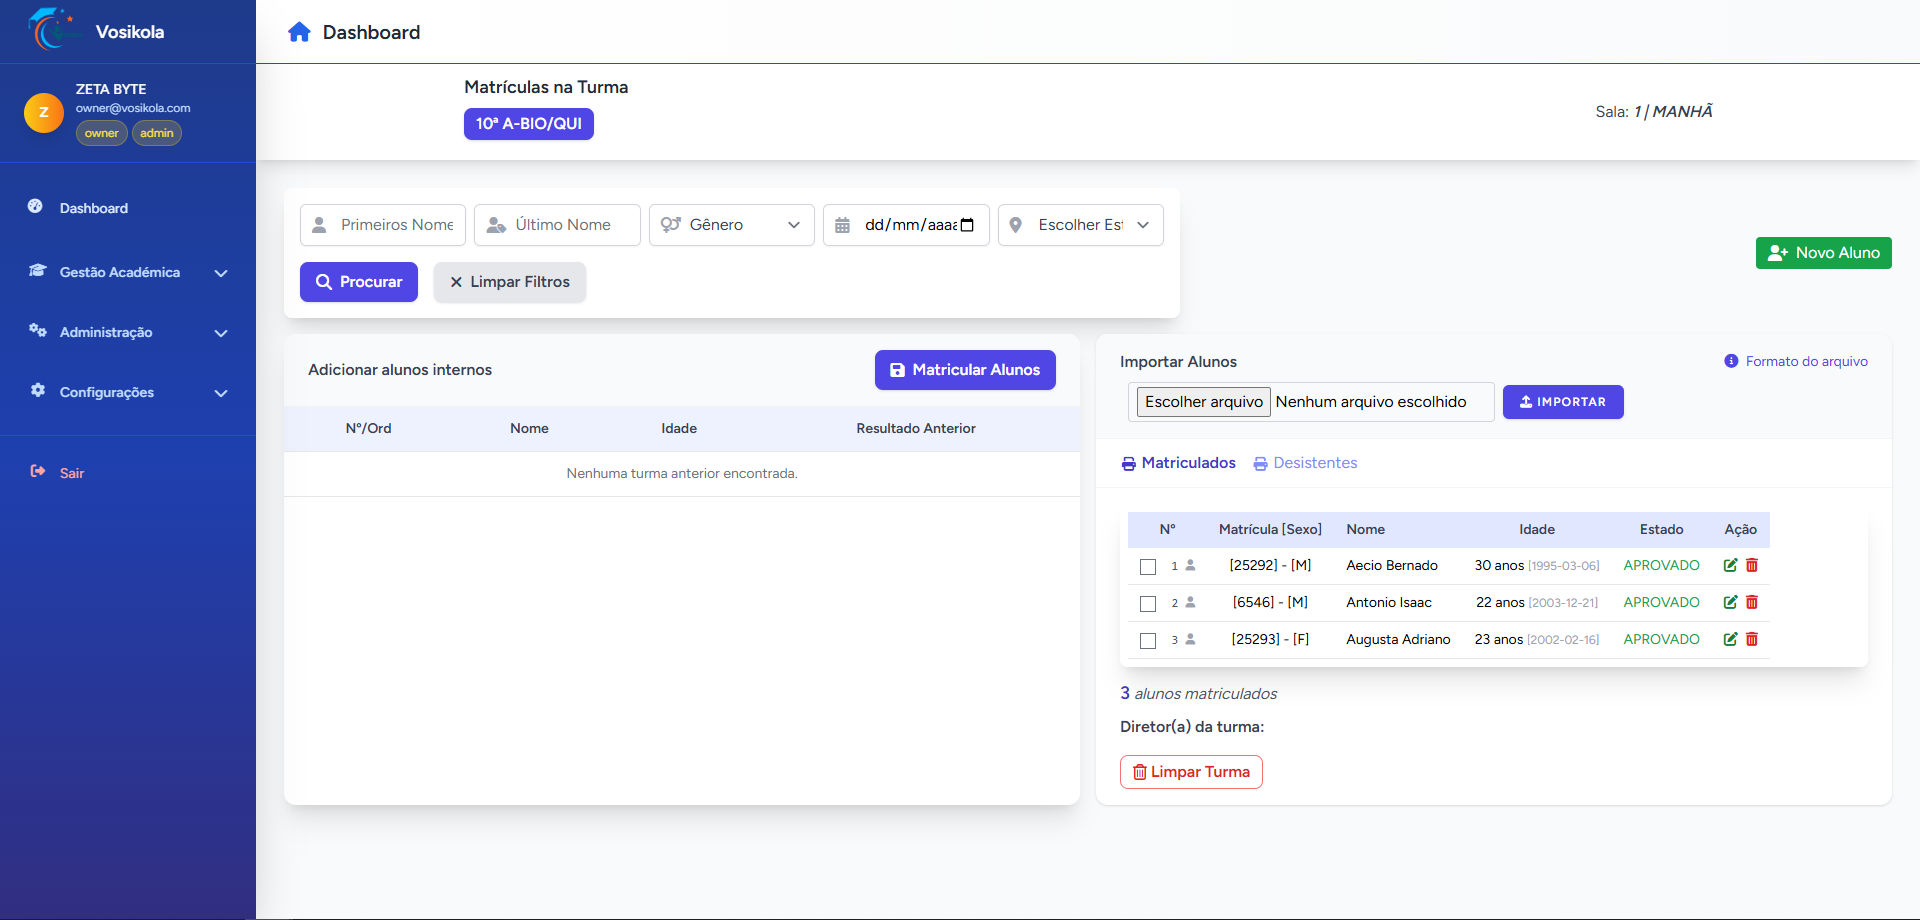1920x920 pixels.
Task: Click edit icon for Augusta Adriano
Action: click(1730, 639)
